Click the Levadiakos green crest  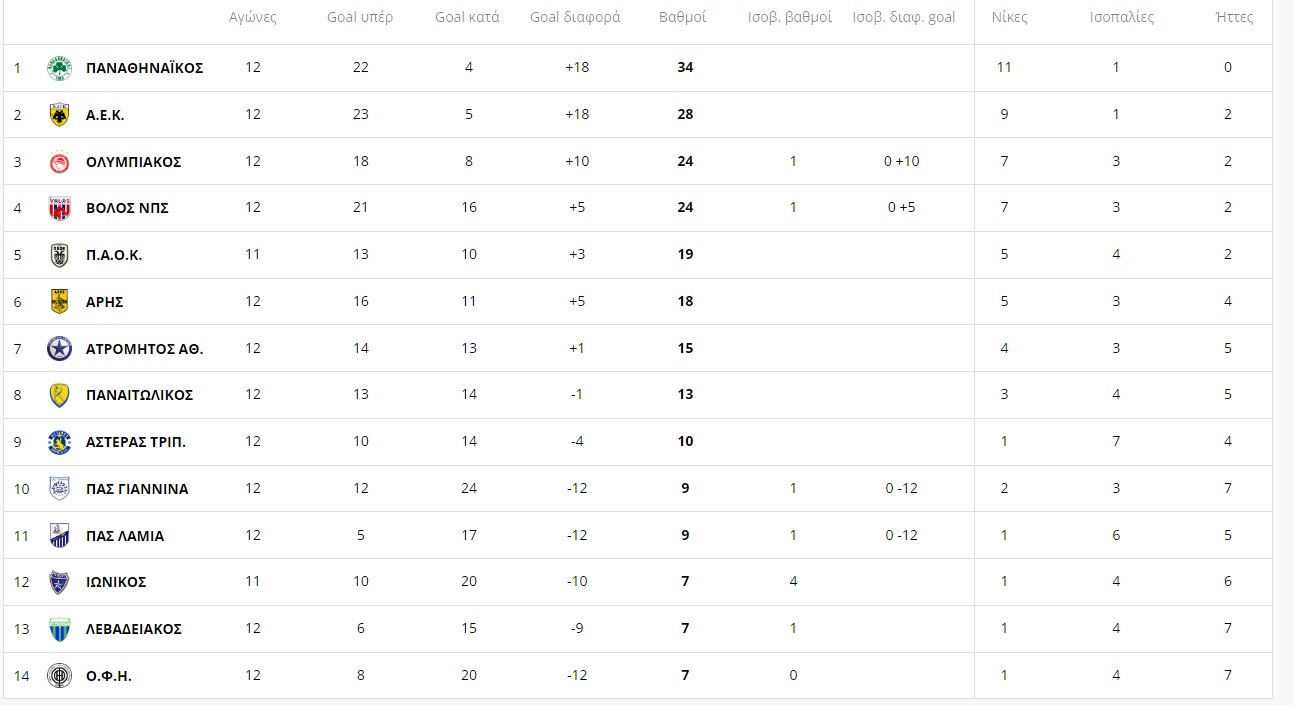[x=59, y=629]
